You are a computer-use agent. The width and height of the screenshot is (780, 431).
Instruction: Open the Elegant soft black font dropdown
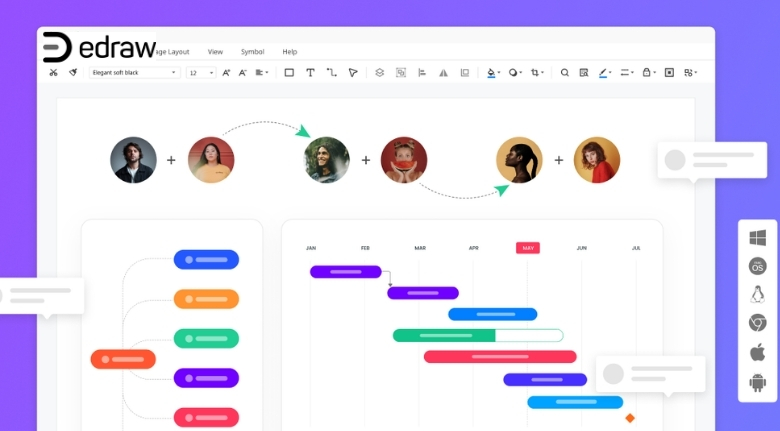pos(134,73)
